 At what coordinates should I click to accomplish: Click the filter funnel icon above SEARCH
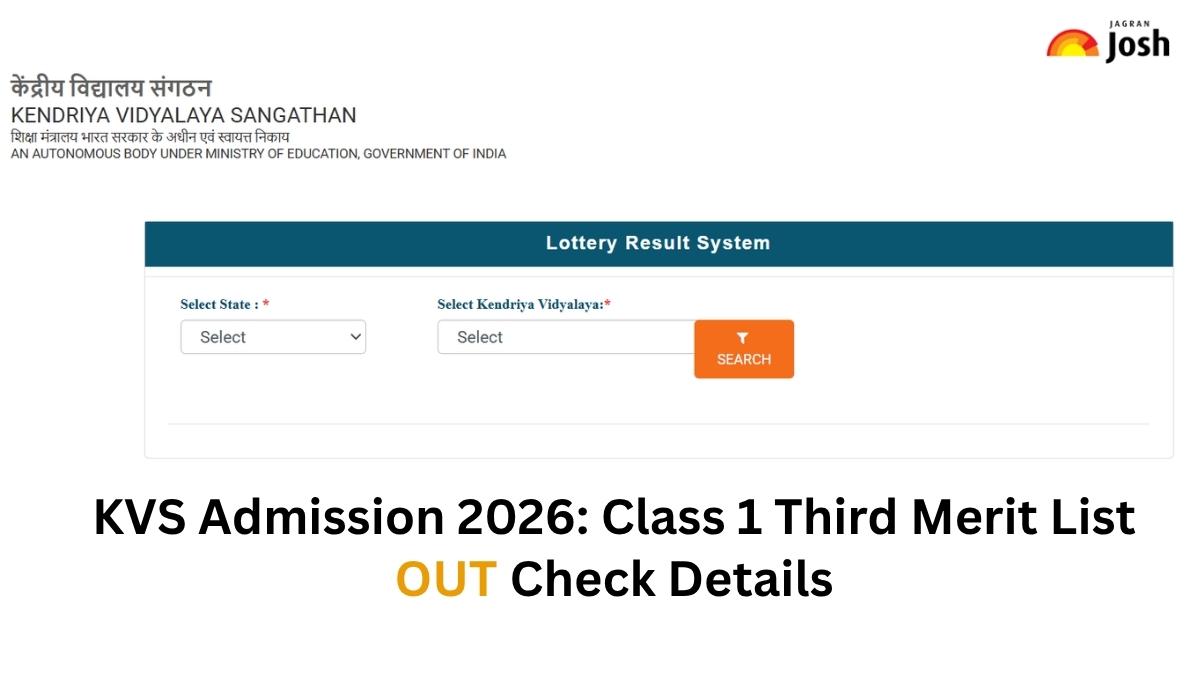point(743,338)
